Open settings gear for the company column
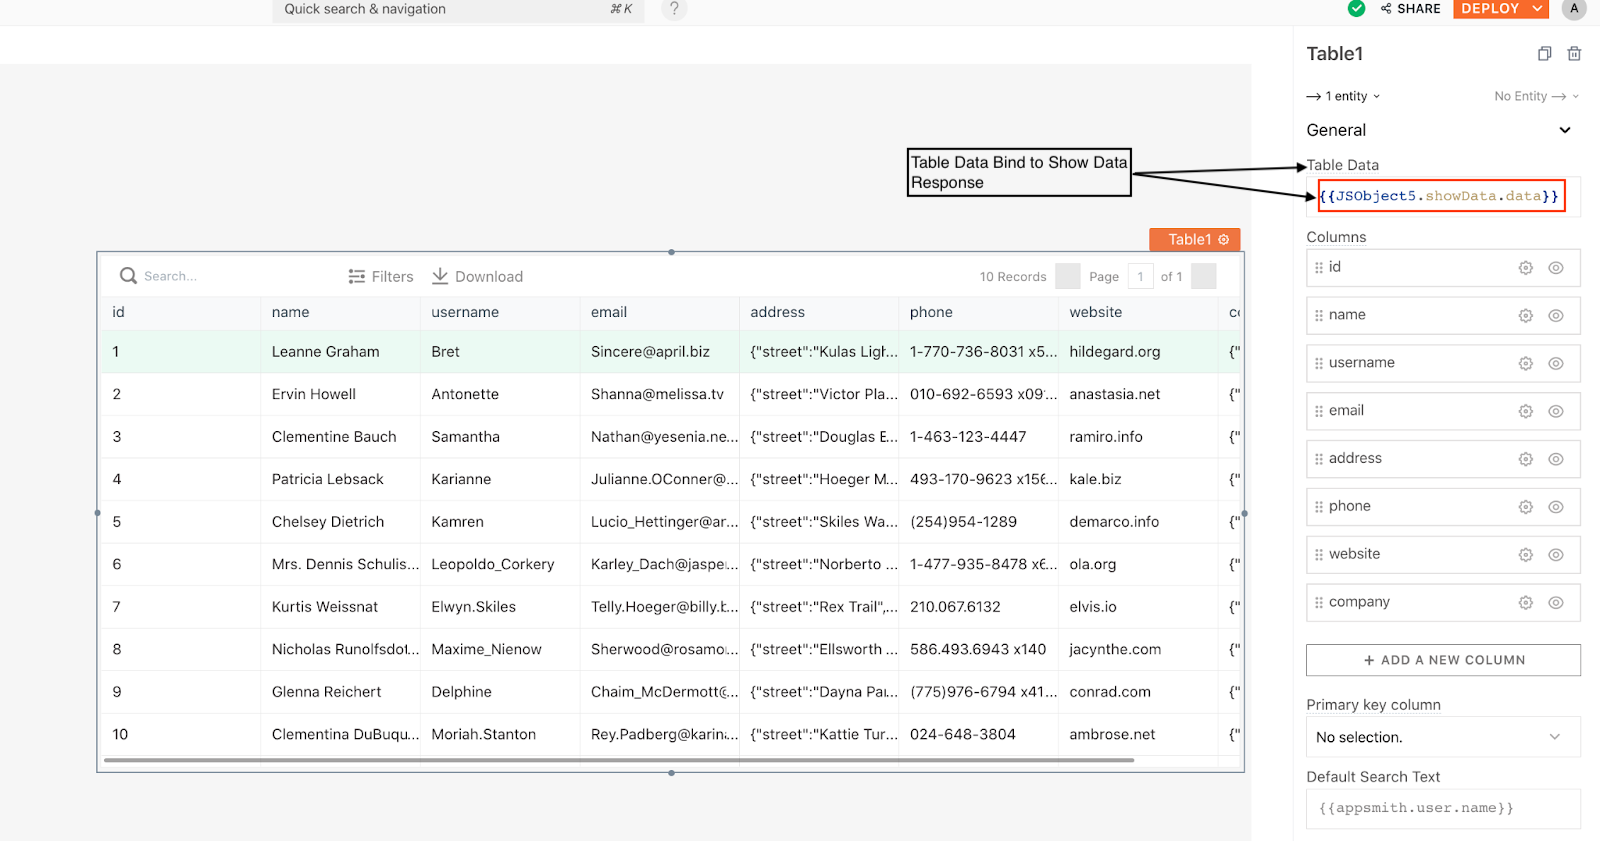 pos(1525,603)
